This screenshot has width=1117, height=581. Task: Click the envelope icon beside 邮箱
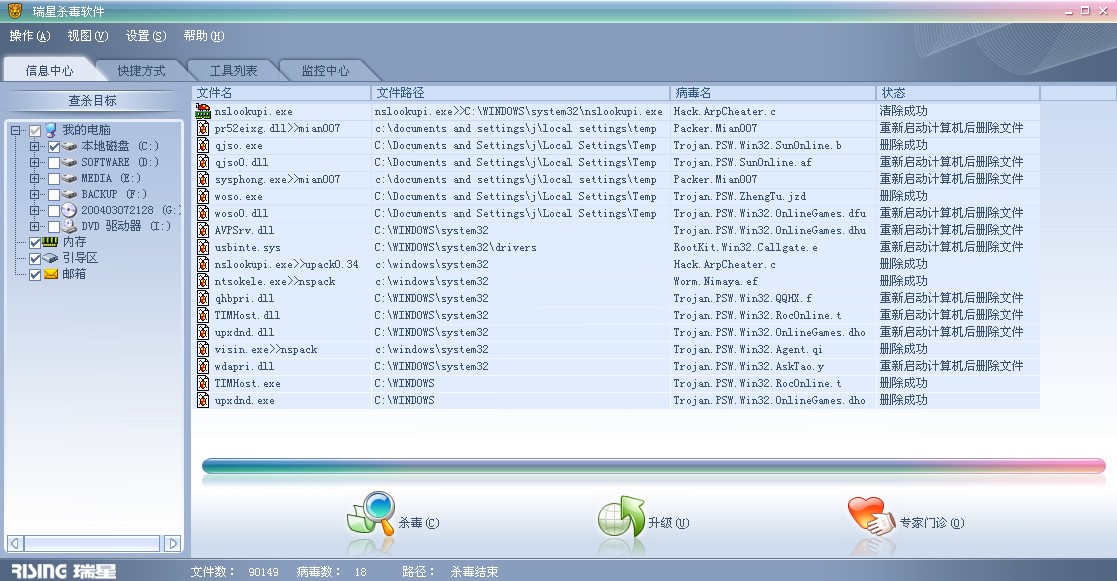pos(51,274)
